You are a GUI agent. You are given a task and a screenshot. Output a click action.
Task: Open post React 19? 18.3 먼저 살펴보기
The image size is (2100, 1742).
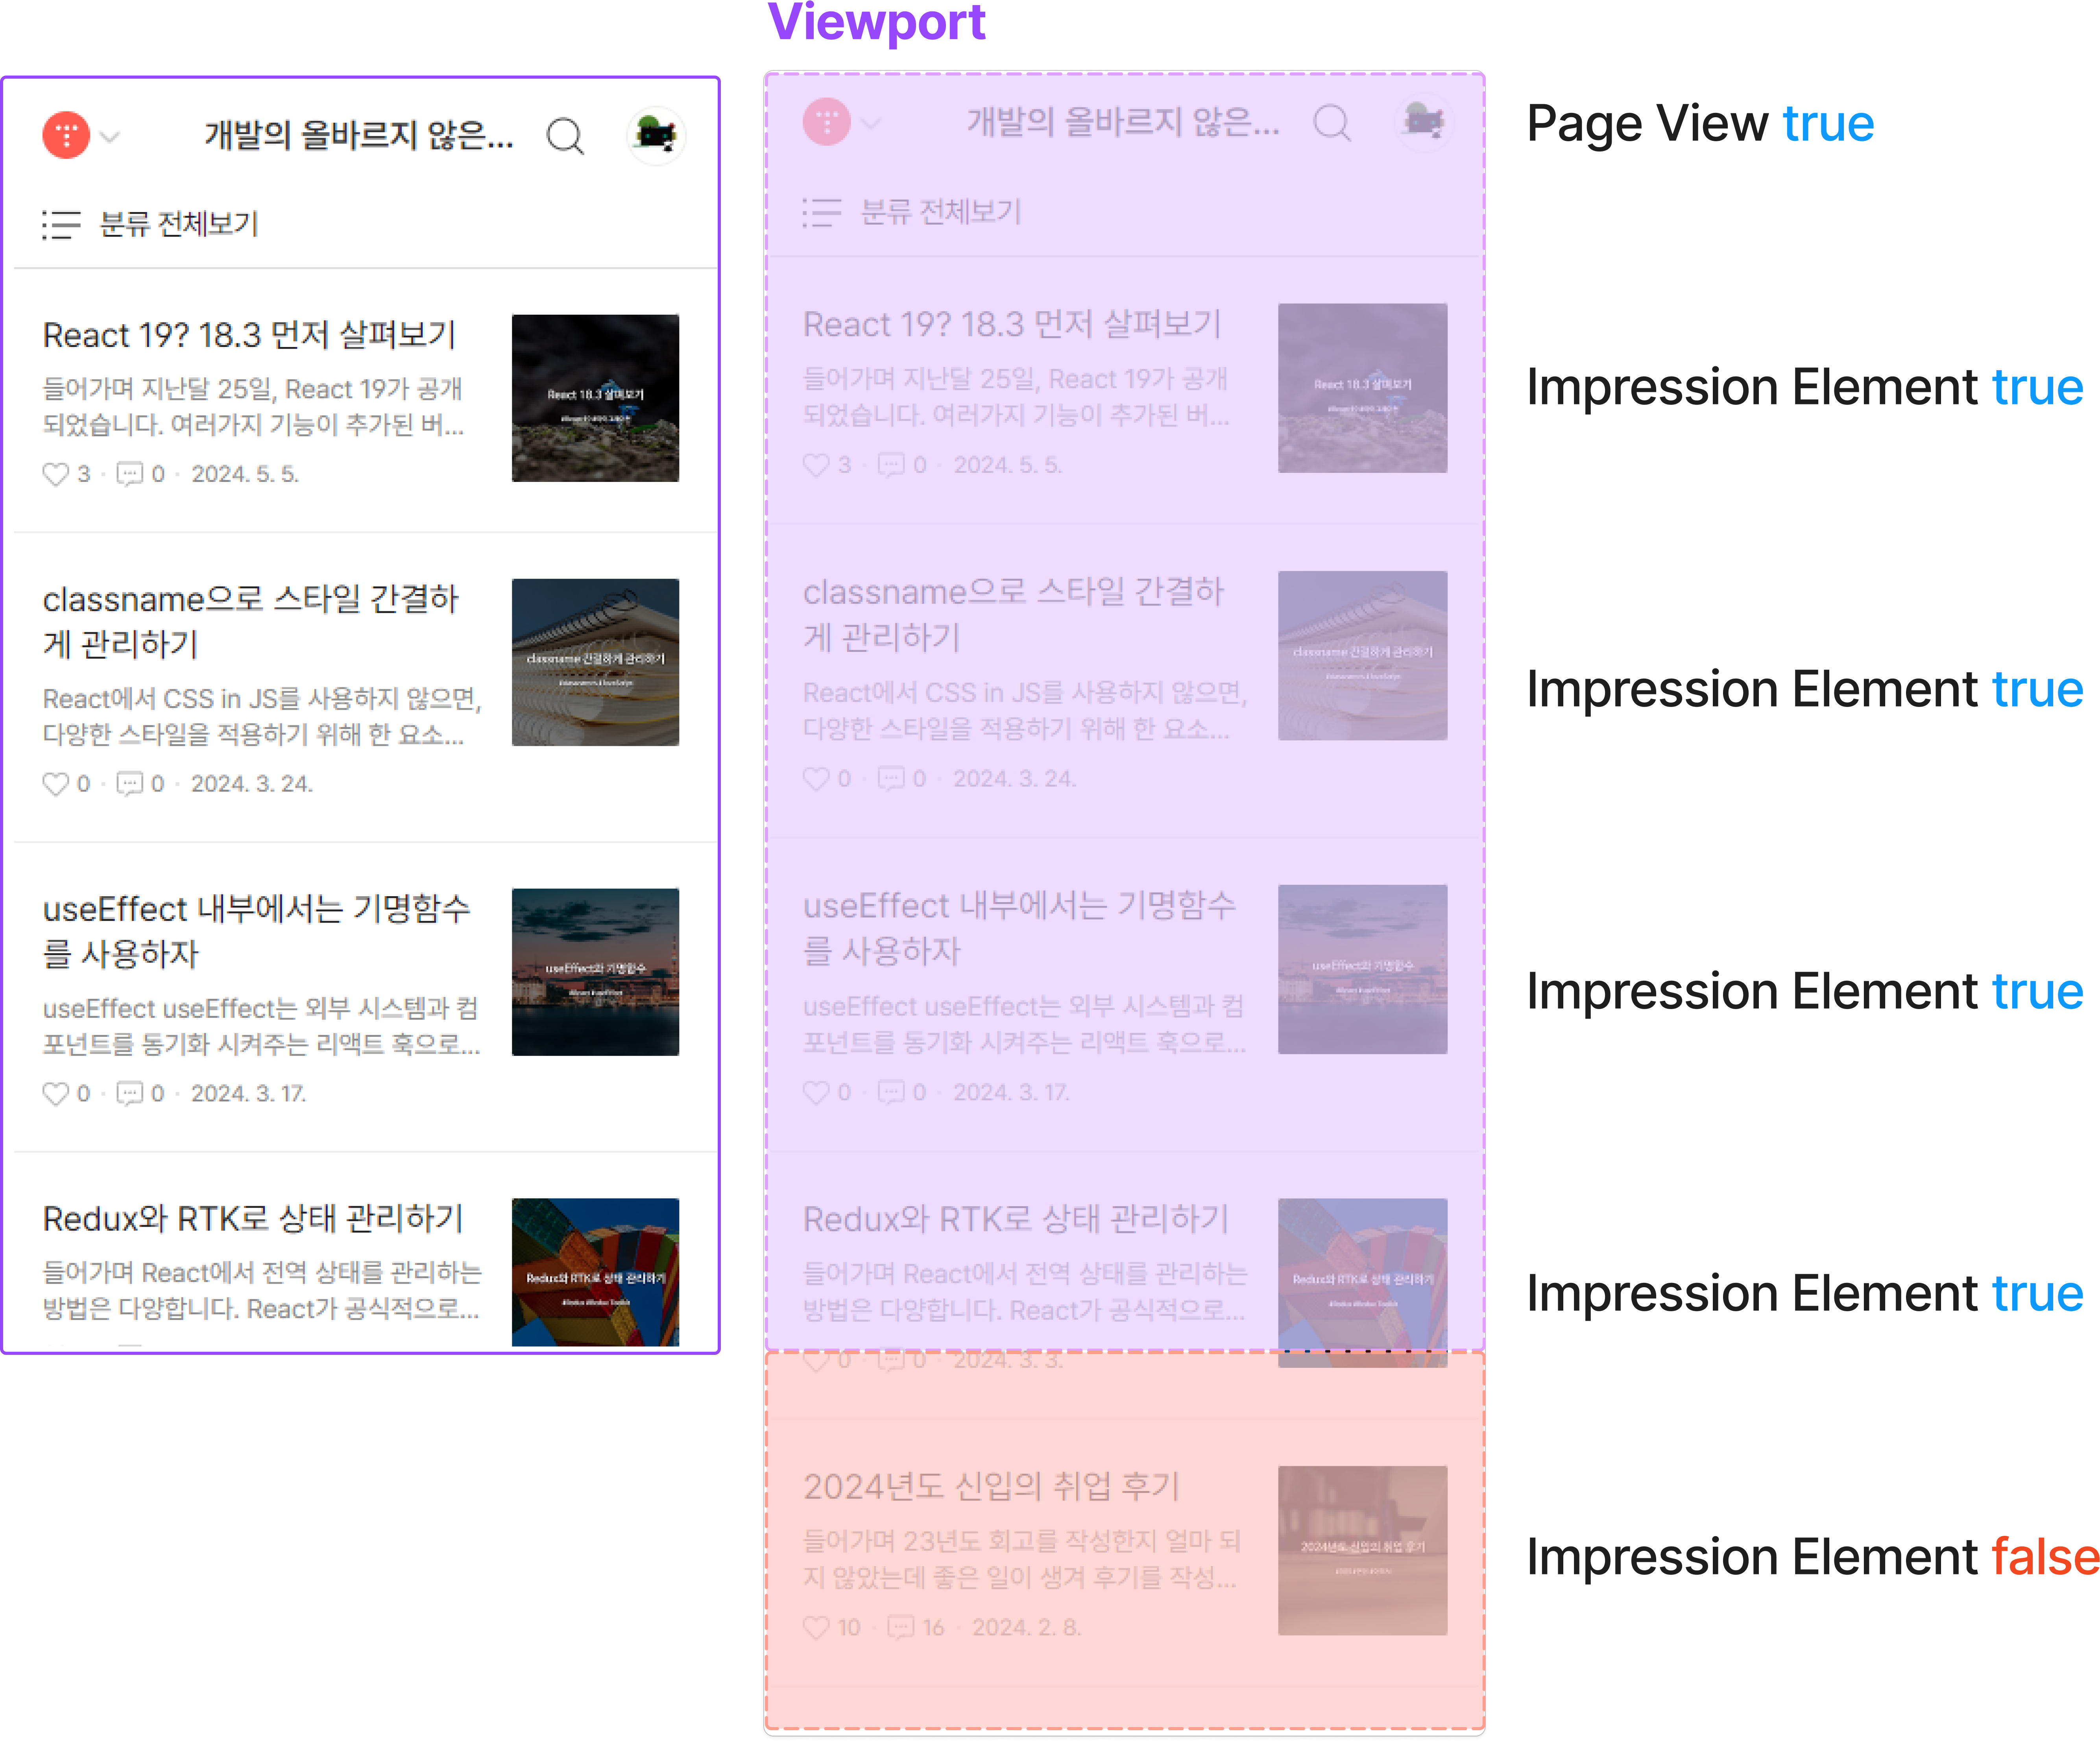[249, 335]
